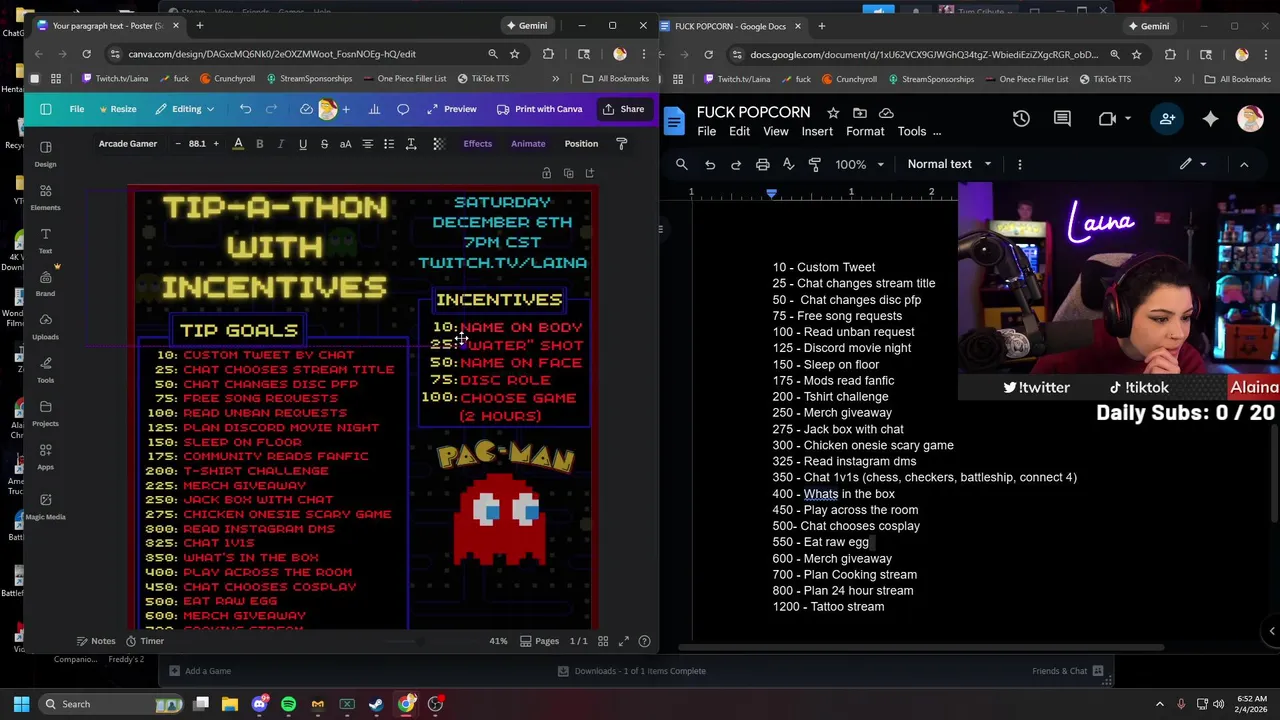Open Docs version history clock icon

1021,119
